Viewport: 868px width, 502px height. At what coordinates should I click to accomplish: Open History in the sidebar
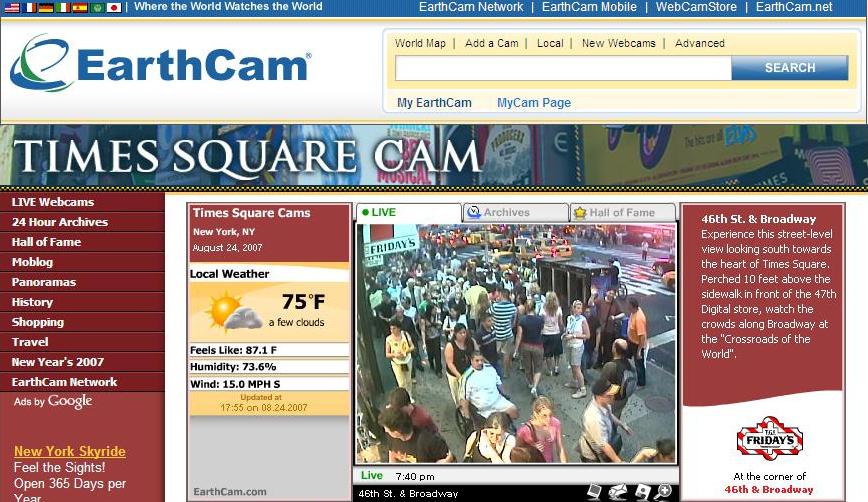pos(82,302)
